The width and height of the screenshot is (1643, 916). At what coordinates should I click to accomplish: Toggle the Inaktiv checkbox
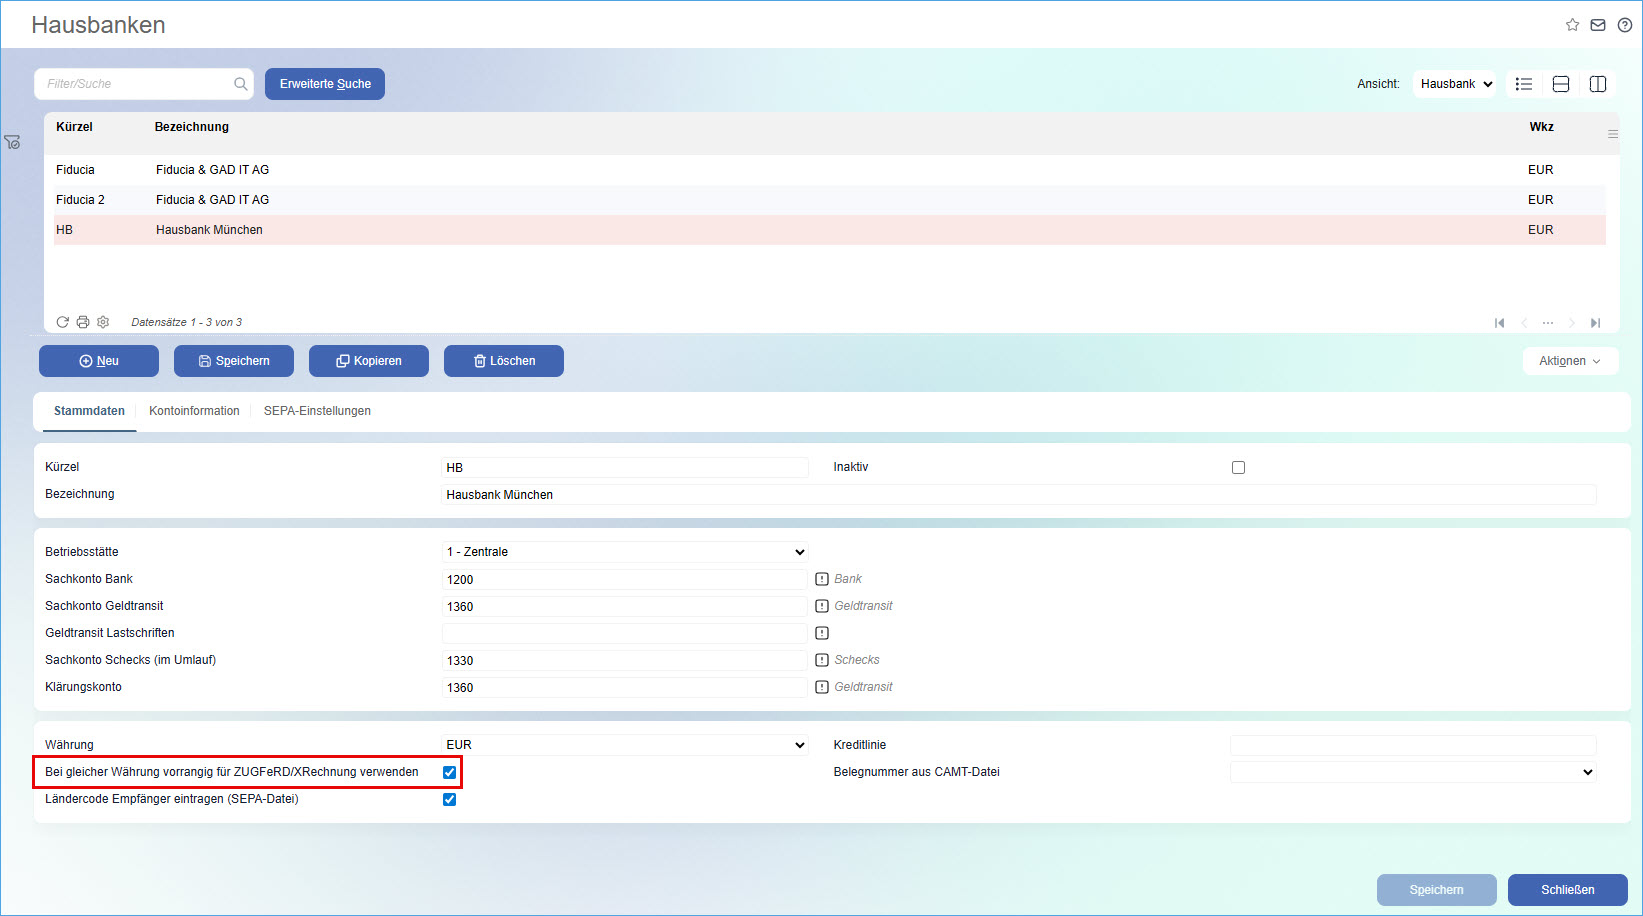(x=1238, y=467)
